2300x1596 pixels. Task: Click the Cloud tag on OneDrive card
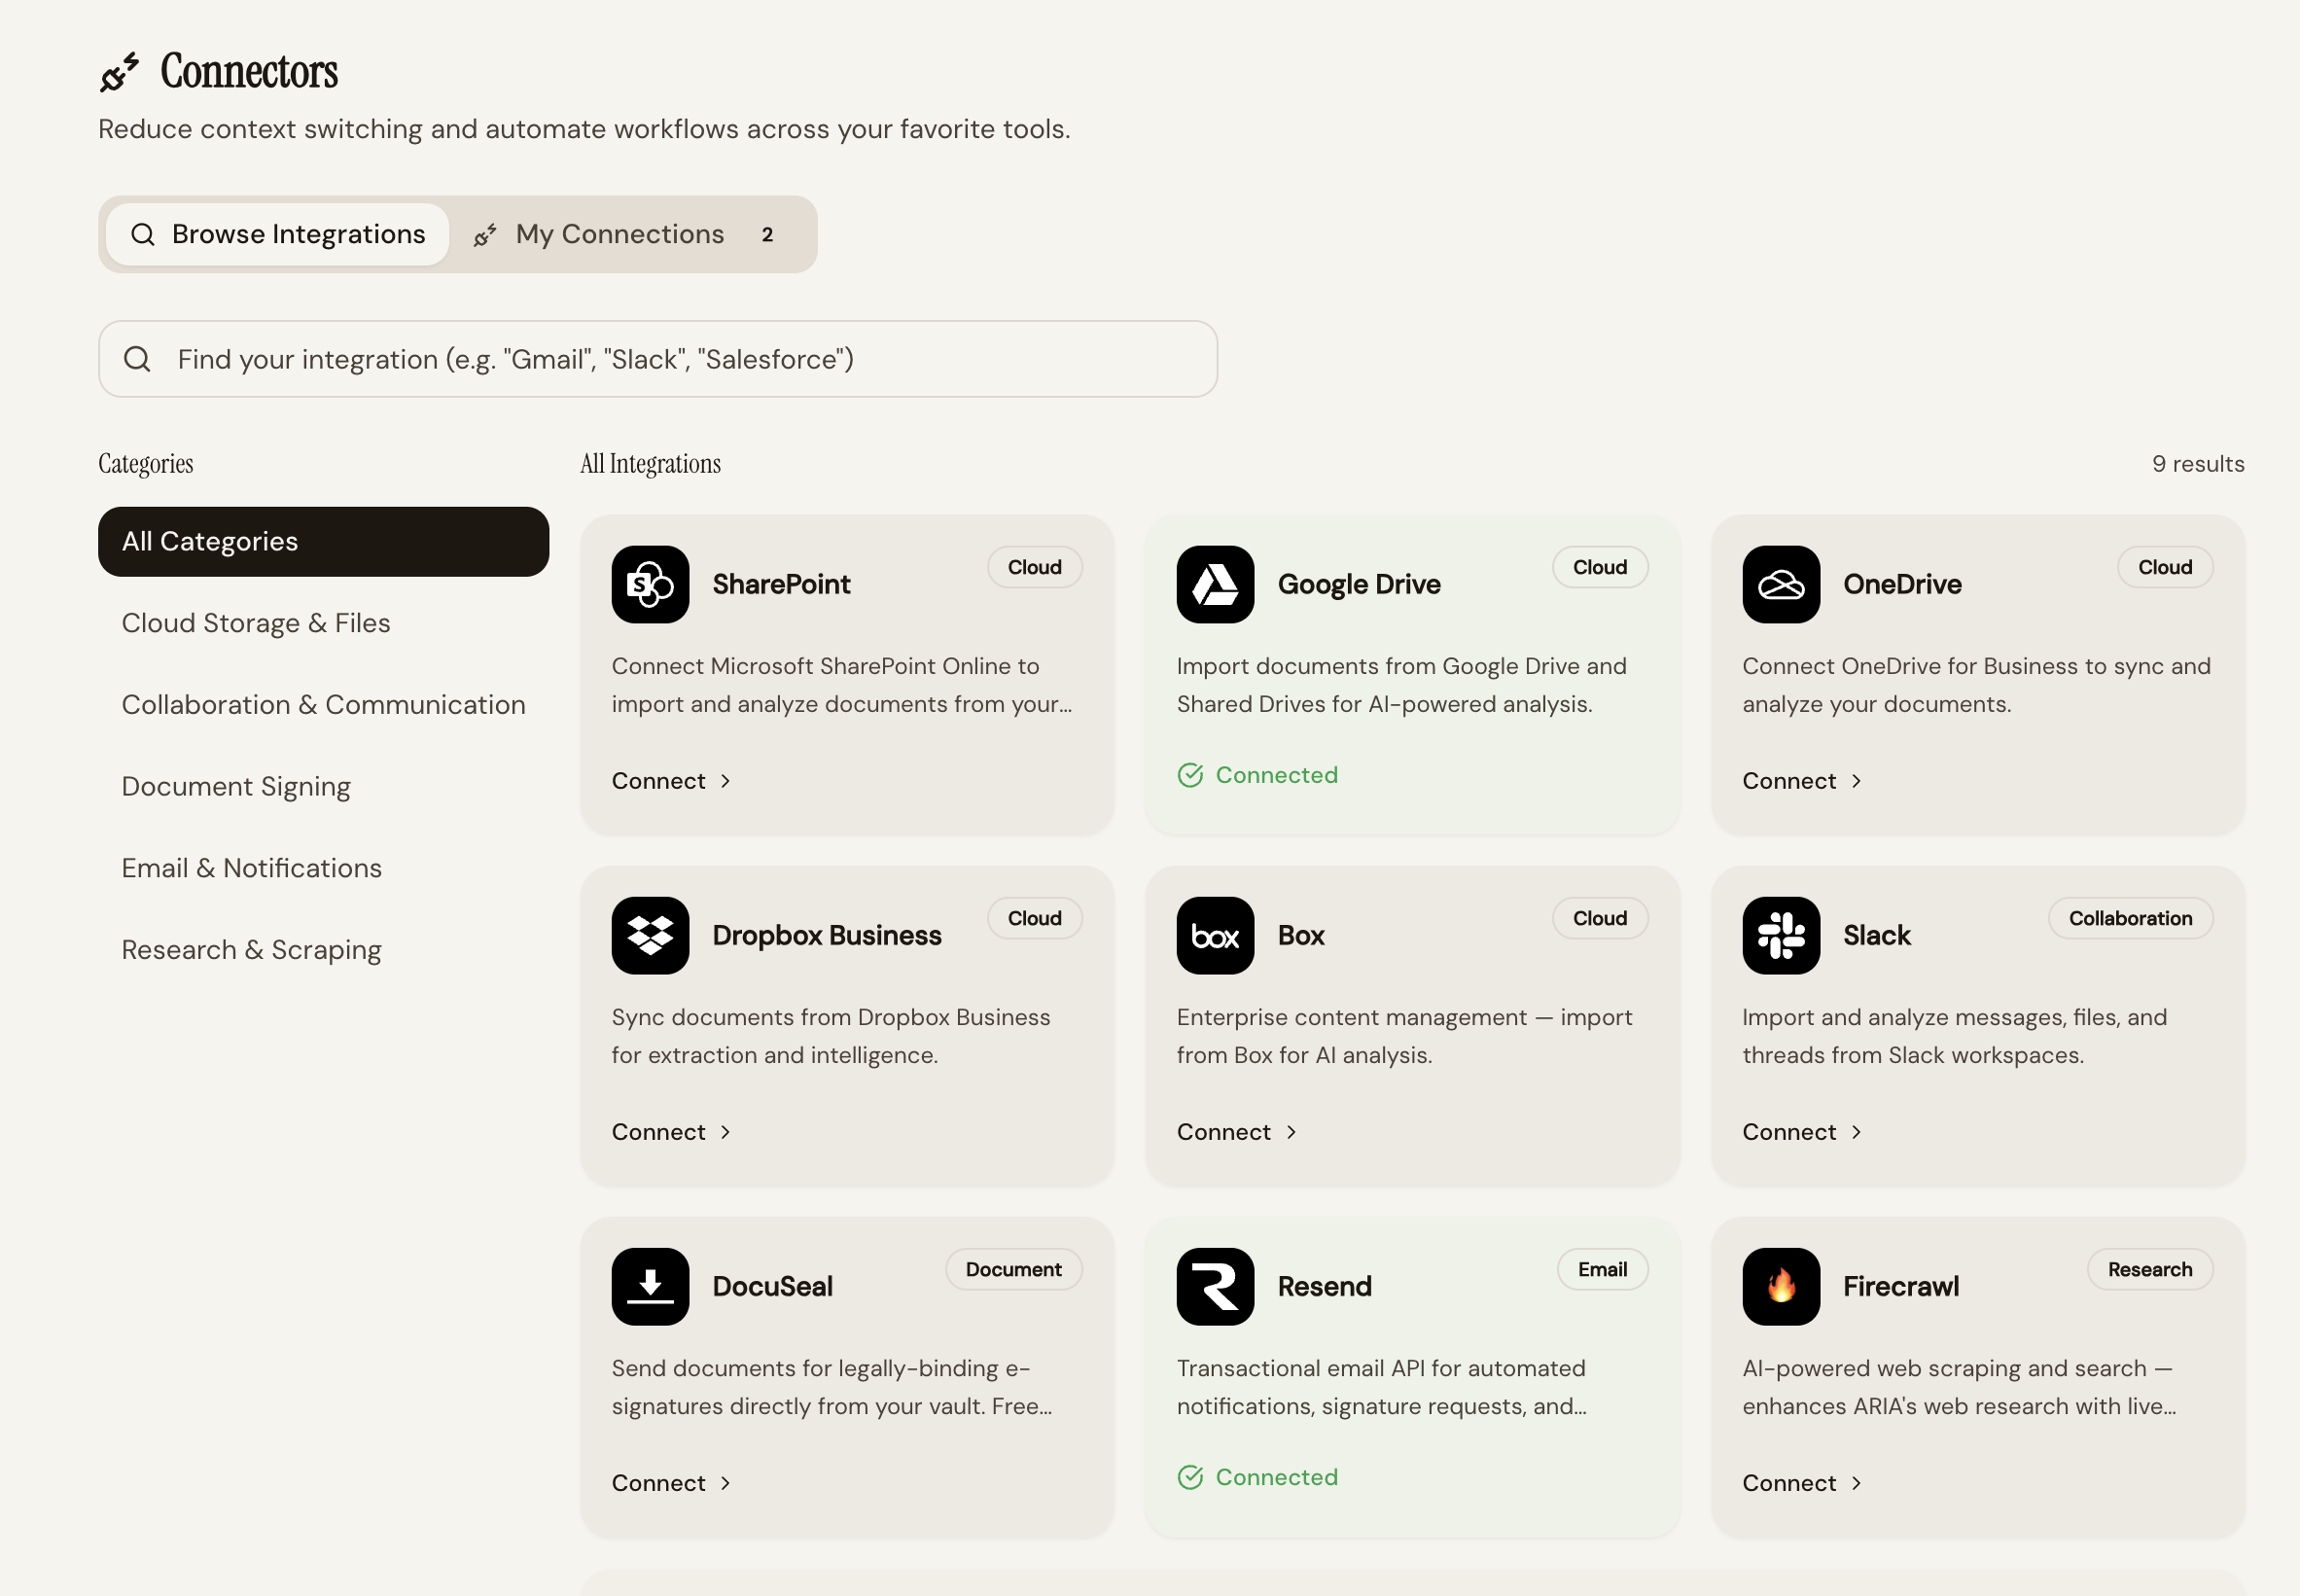(x=2165, y=567)
